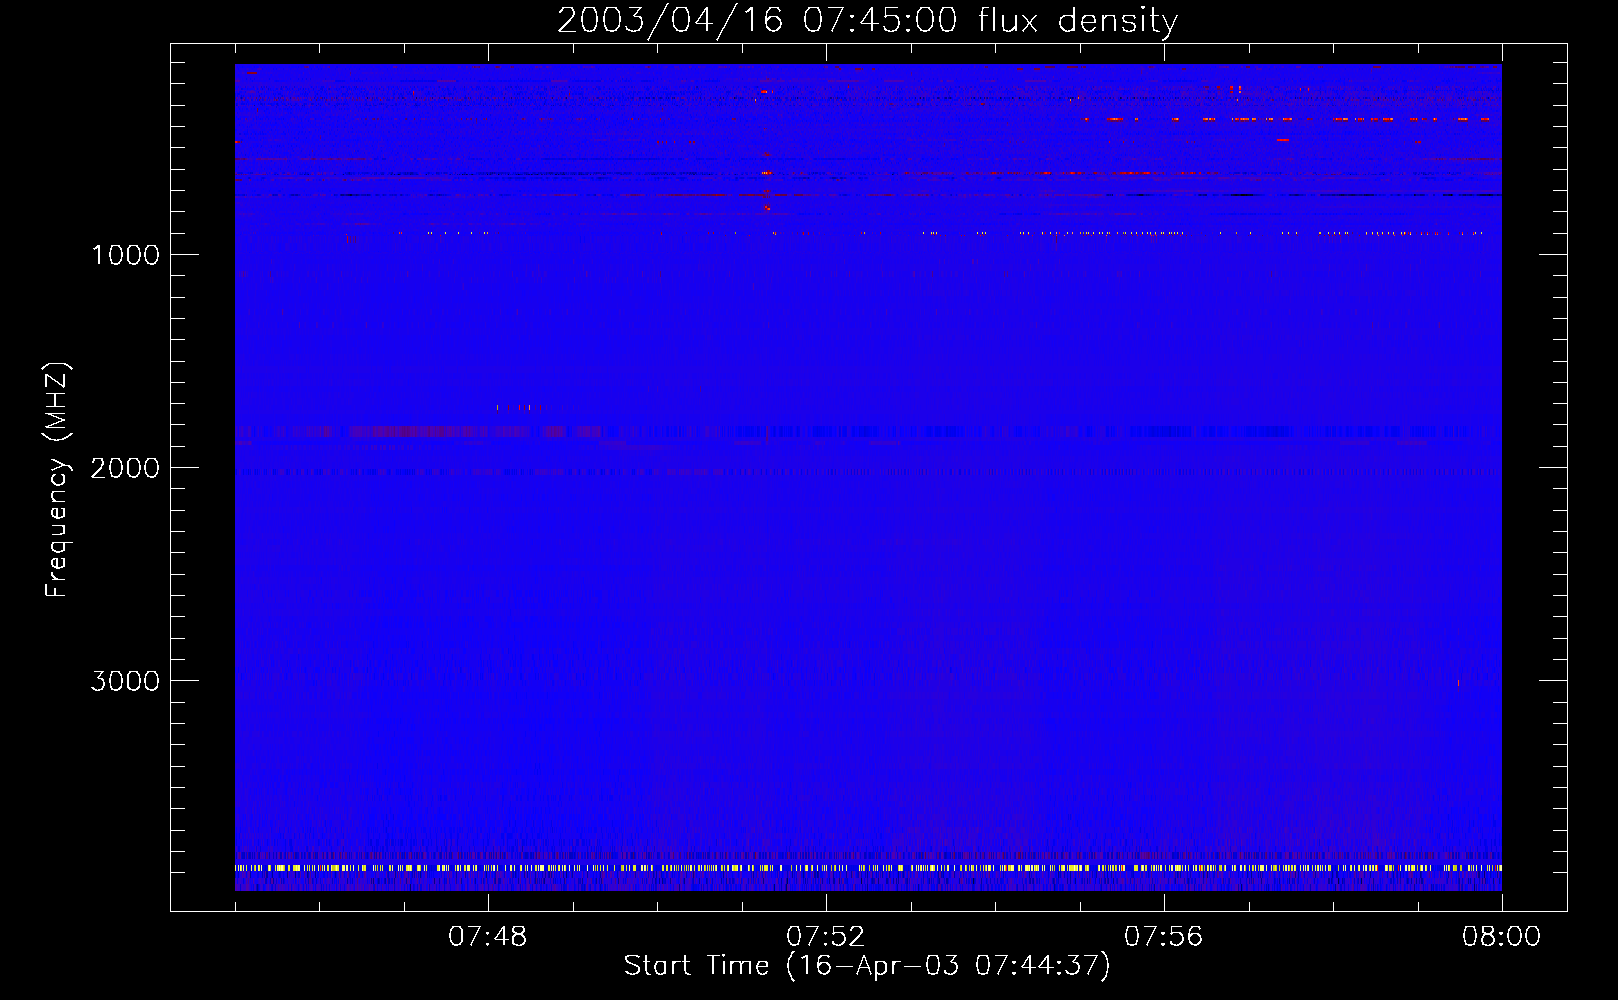This screenshot has height=1000, width=1618.
Task: Click the 07:56 time axis label
Action: [1164, 937]
